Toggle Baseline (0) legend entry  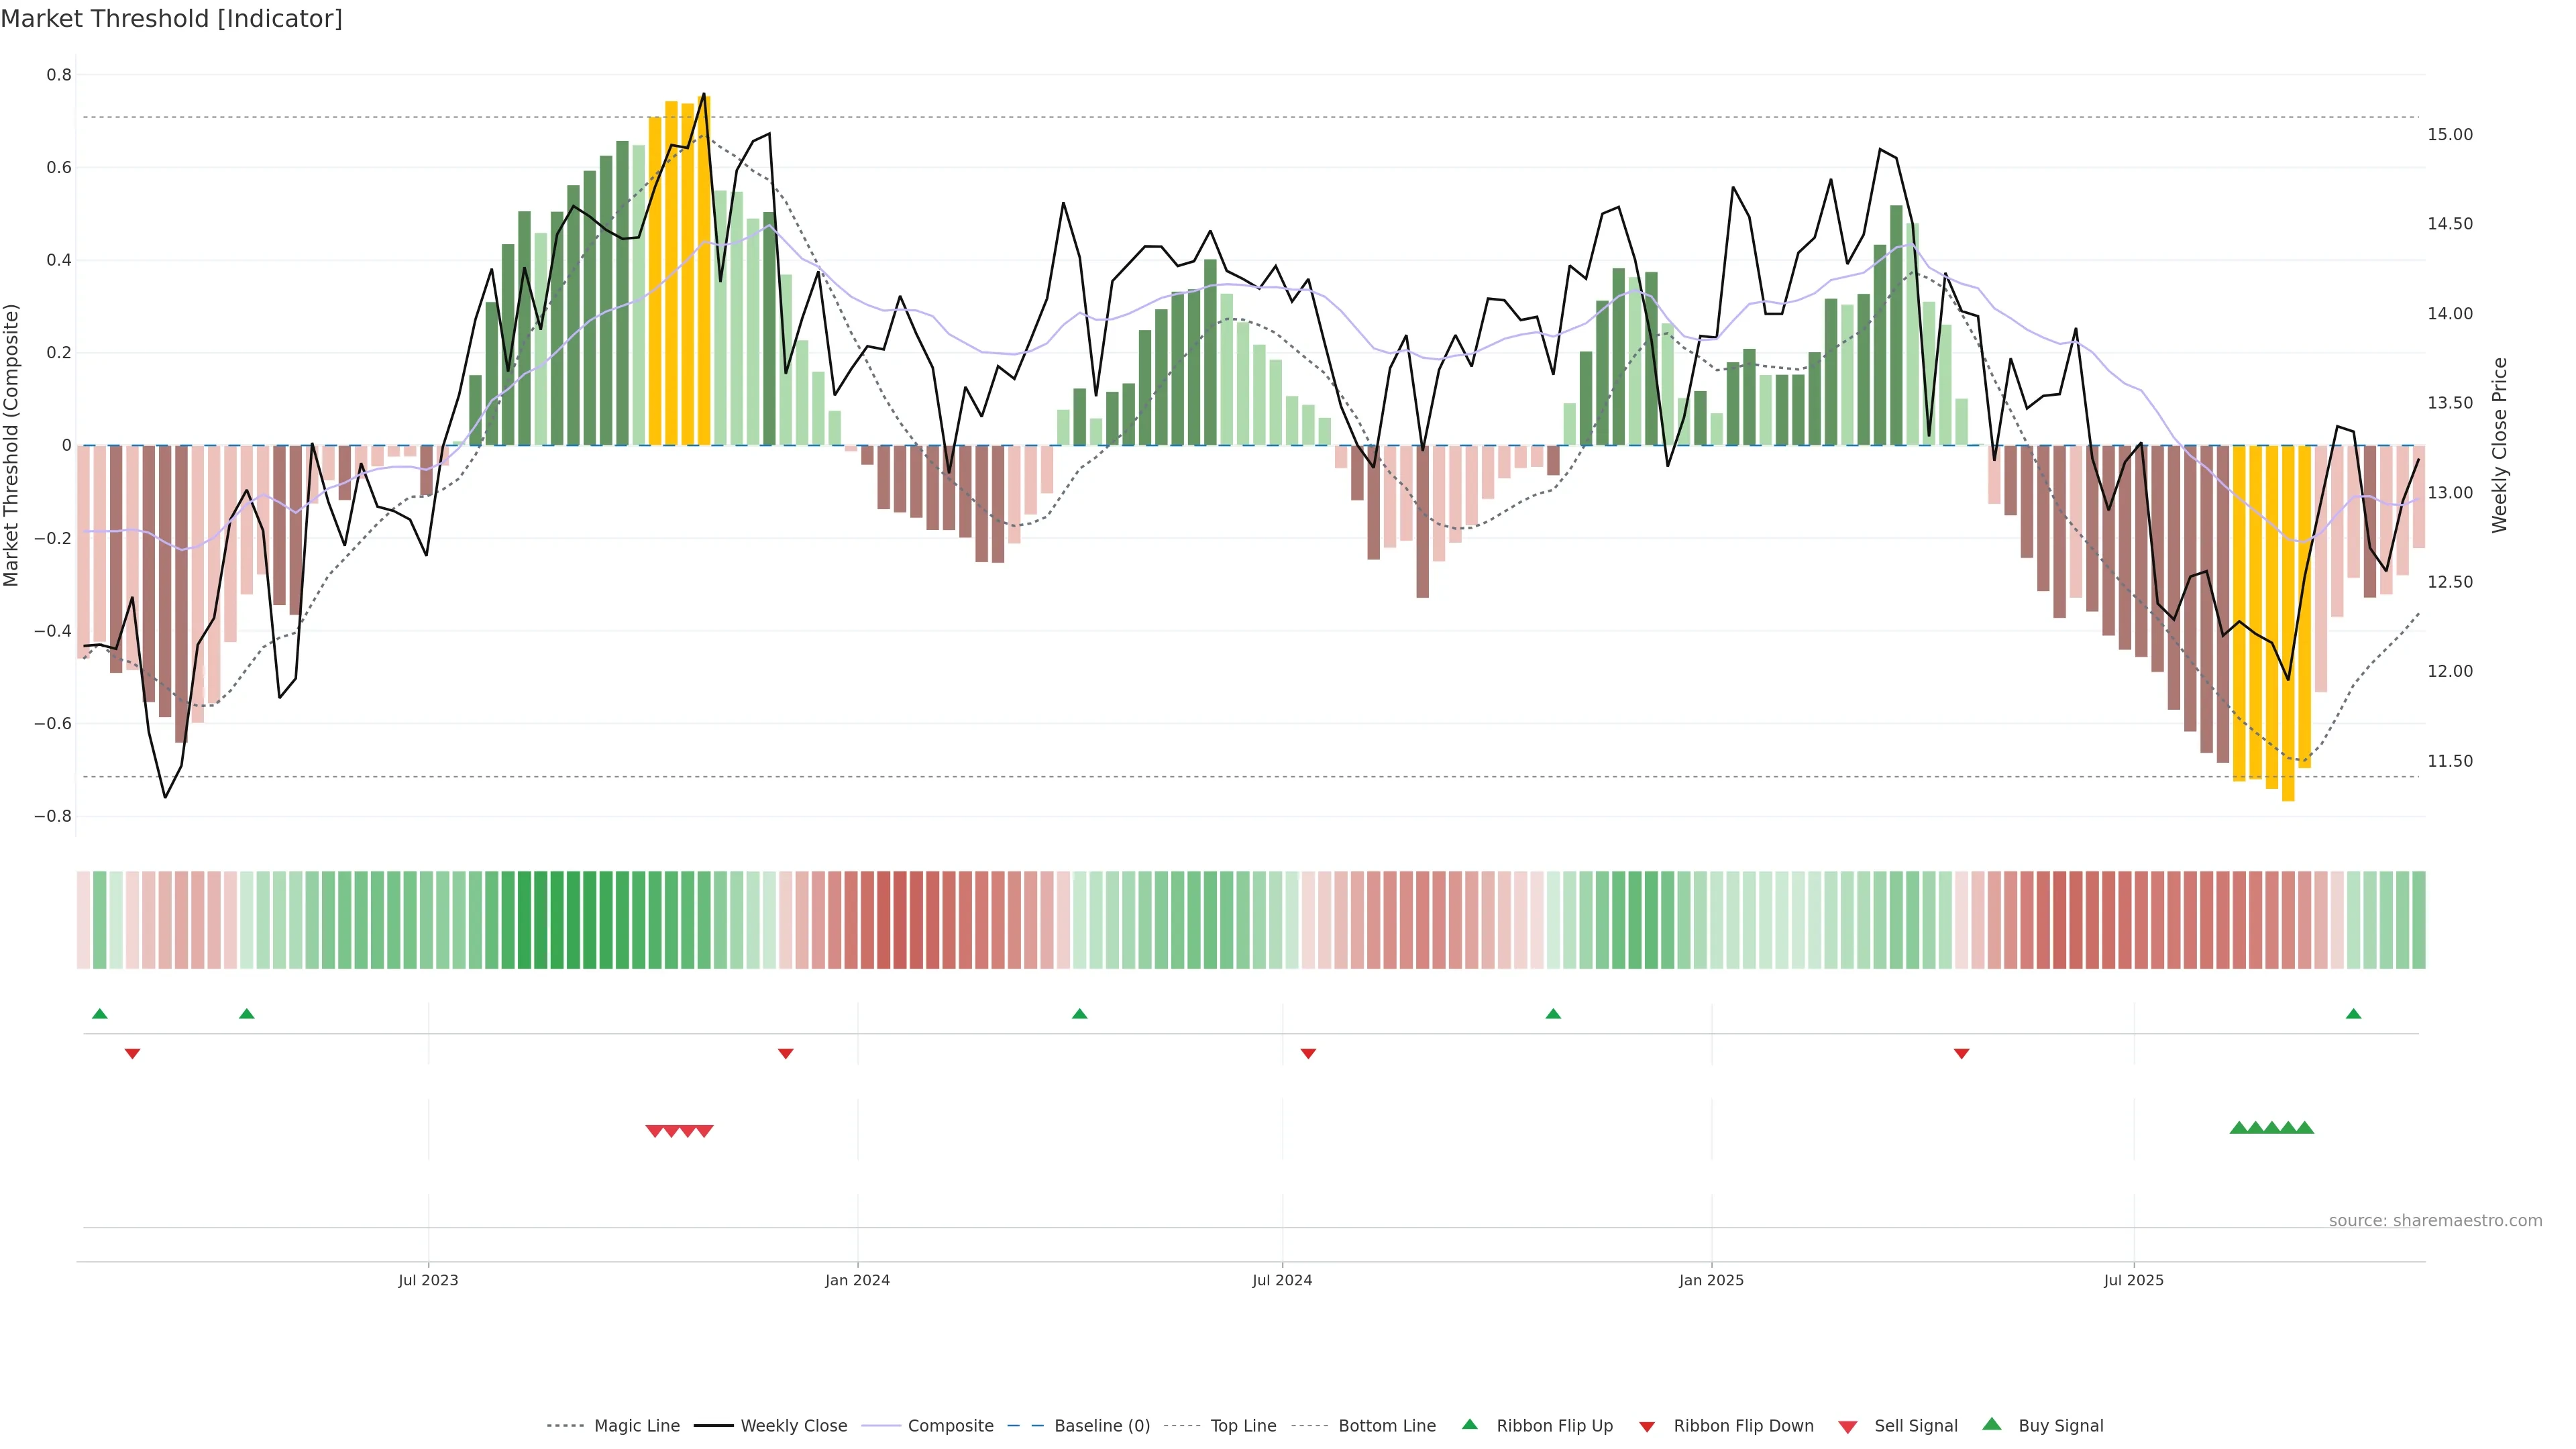(1101, 1426)
